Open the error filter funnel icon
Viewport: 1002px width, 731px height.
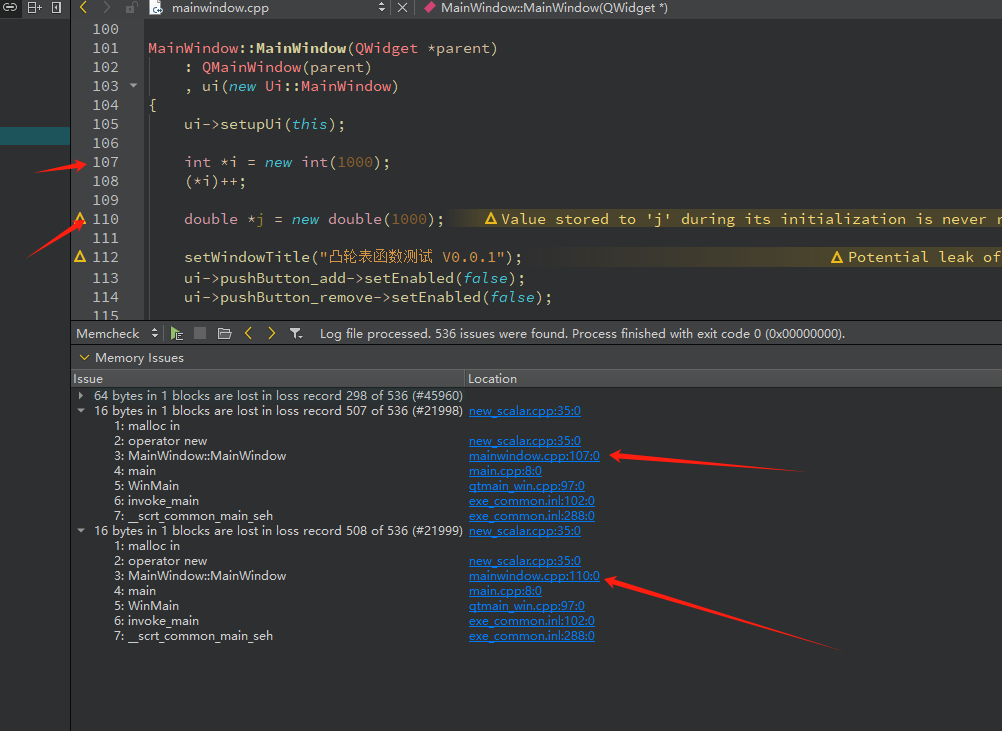click(296, 334)
